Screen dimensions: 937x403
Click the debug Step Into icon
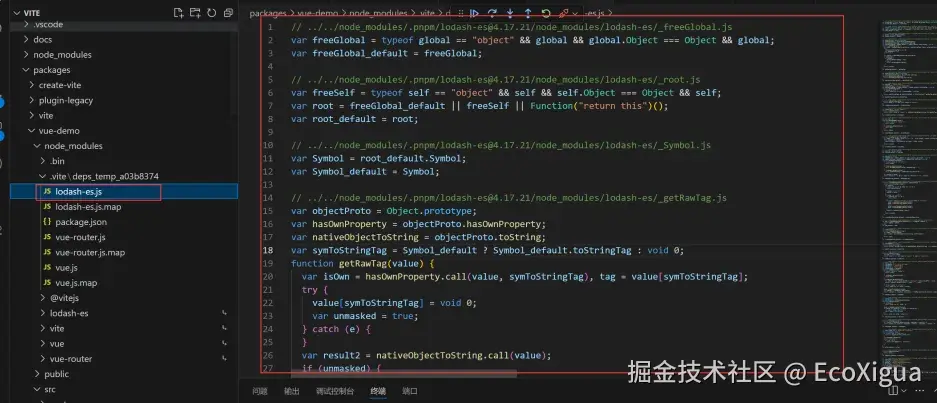coord(510,13)
